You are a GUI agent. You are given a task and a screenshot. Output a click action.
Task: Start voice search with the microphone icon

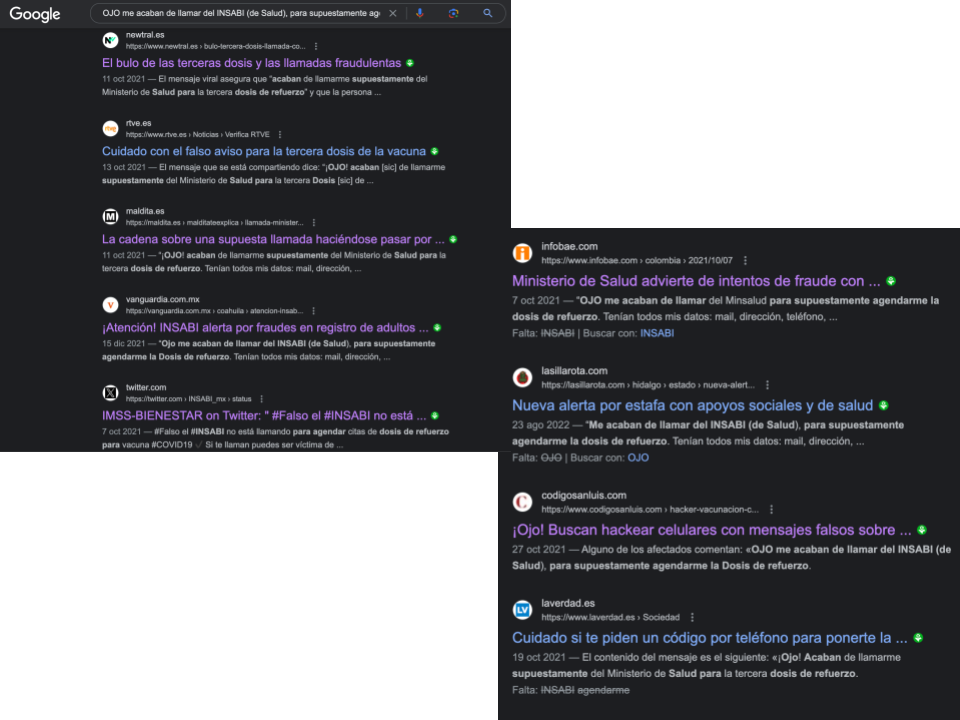420,13
